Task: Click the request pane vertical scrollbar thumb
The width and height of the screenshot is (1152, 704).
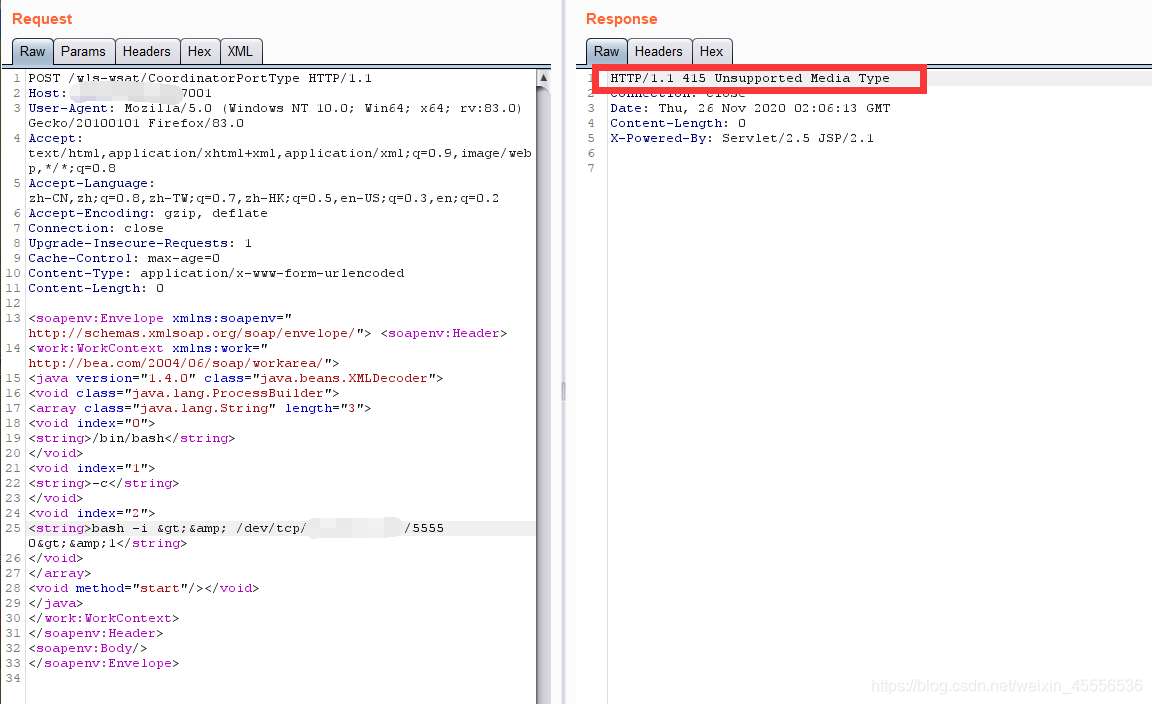Action: [x=544, y=393]
